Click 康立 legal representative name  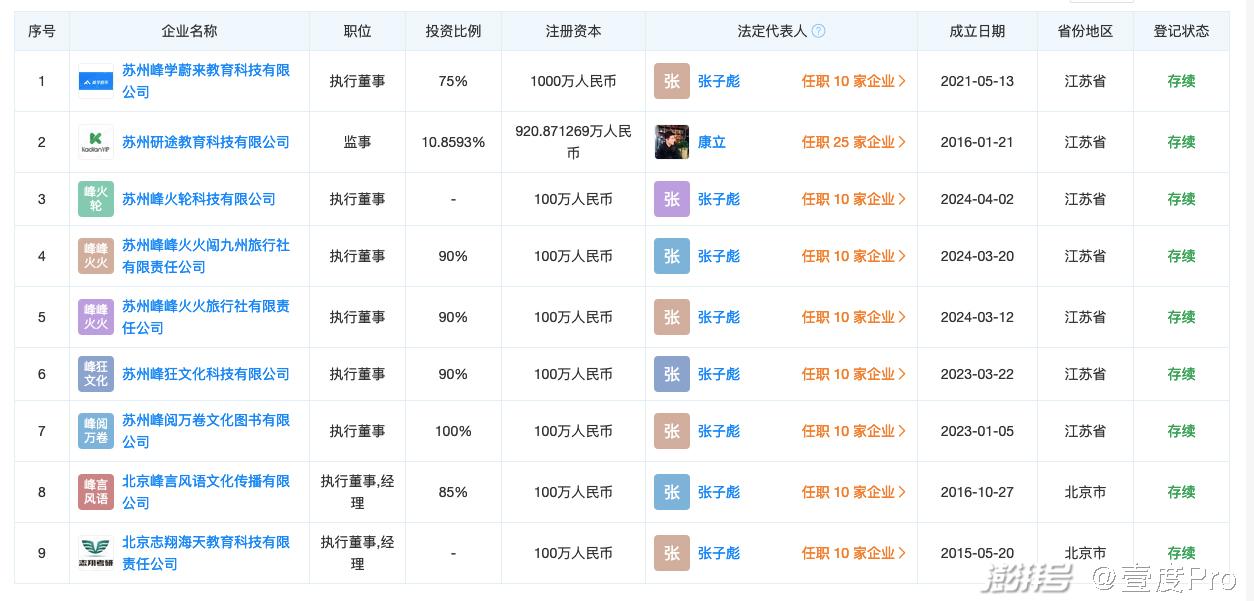pyautogui.click(x=712, y=142)
